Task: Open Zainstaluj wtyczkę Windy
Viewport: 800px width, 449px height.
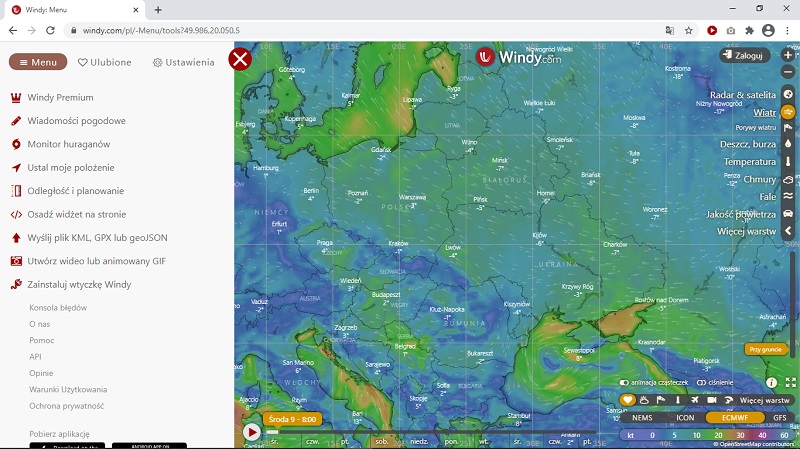Action: tap(71, 285)
